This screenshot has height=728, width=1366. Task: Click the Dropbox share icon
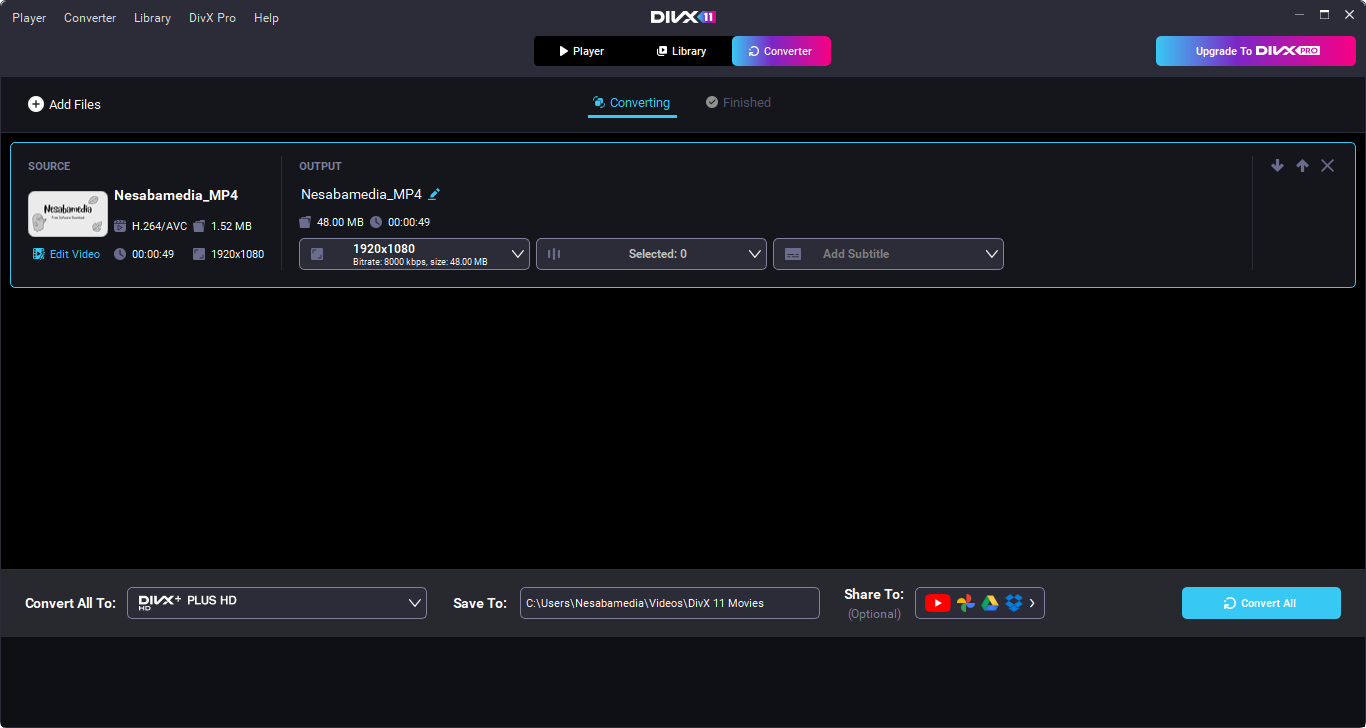point(1014,603)
